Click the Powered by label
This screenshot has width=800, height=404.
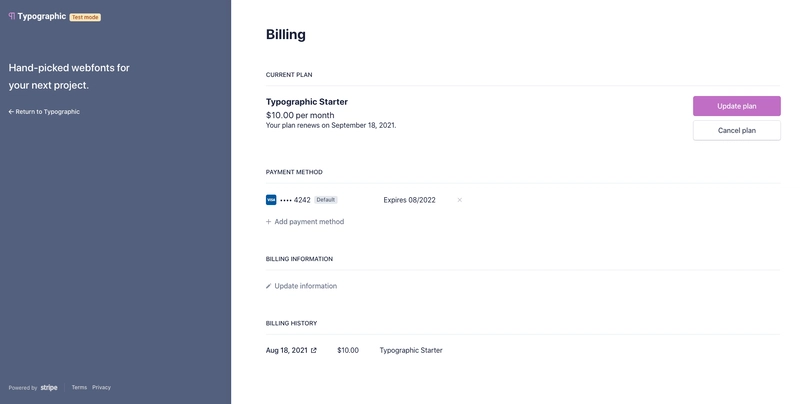22,388
